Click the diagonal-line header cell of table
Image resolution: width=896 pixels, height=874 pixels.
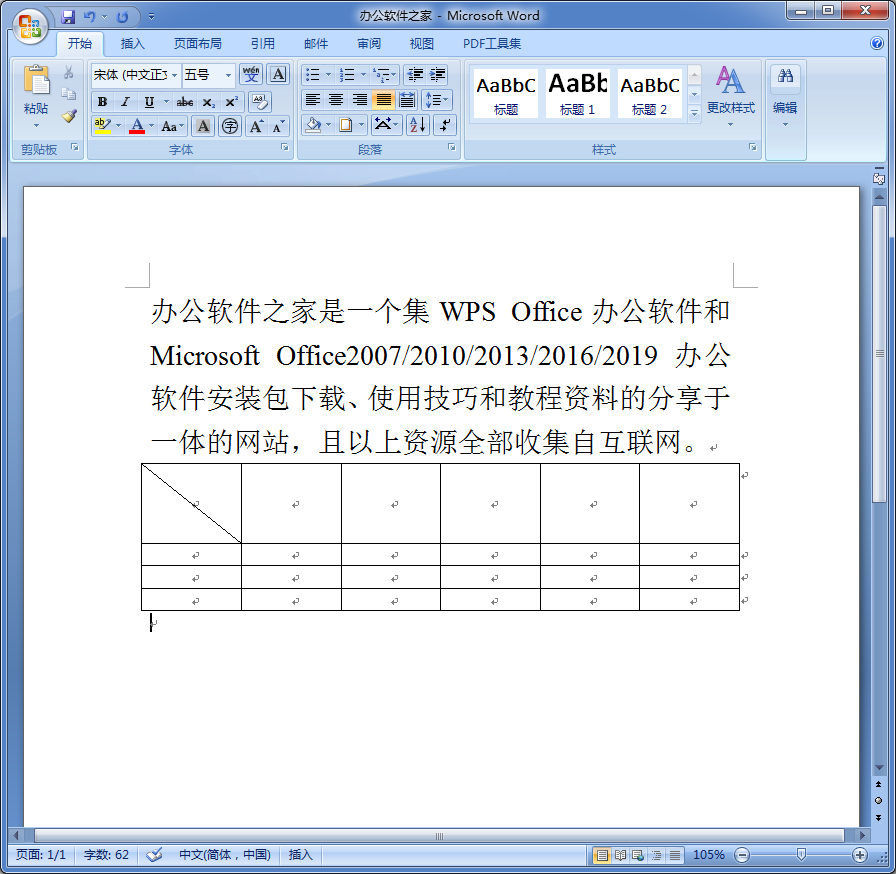coord(191,503)
